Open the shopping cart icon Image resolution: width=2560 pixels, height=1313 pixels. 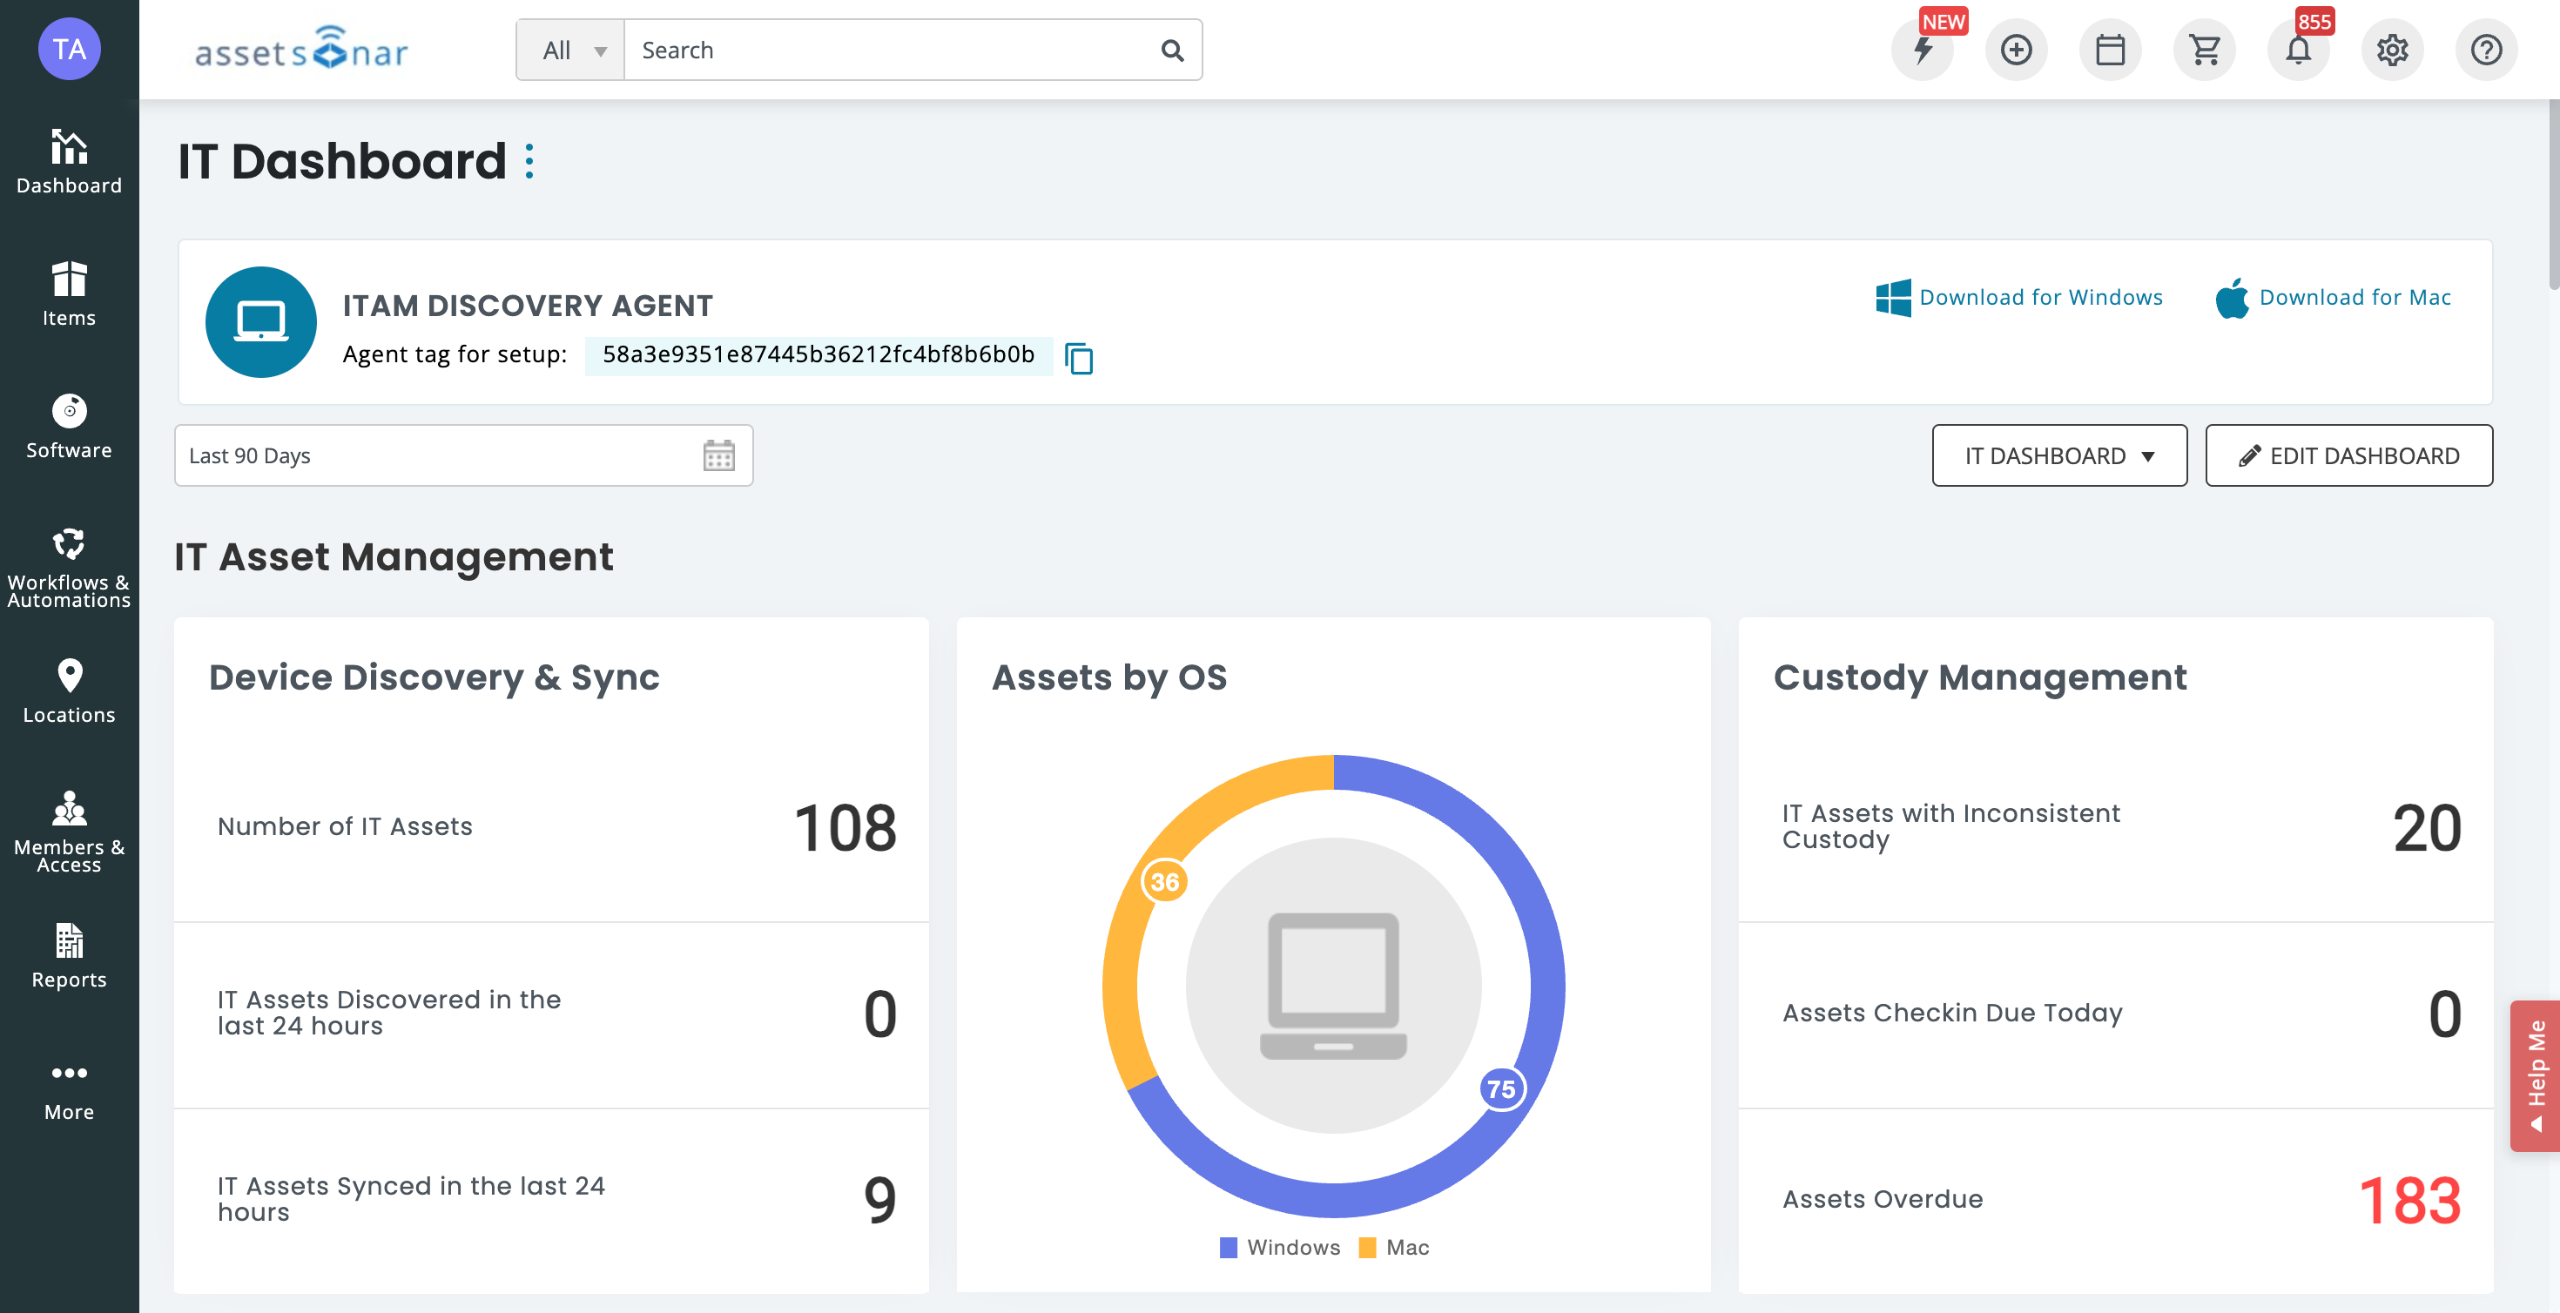tap(2204, 50)
